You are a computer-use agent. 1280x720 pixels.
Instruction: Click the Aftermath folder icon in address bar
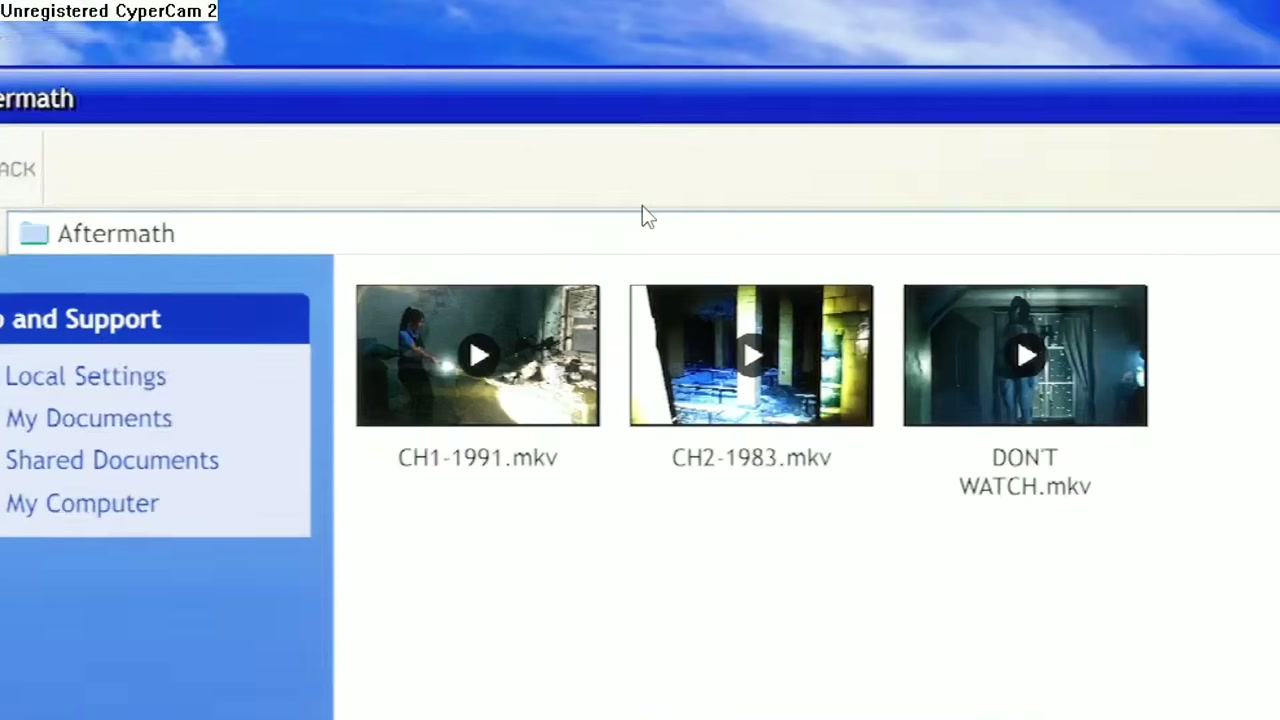34,233
